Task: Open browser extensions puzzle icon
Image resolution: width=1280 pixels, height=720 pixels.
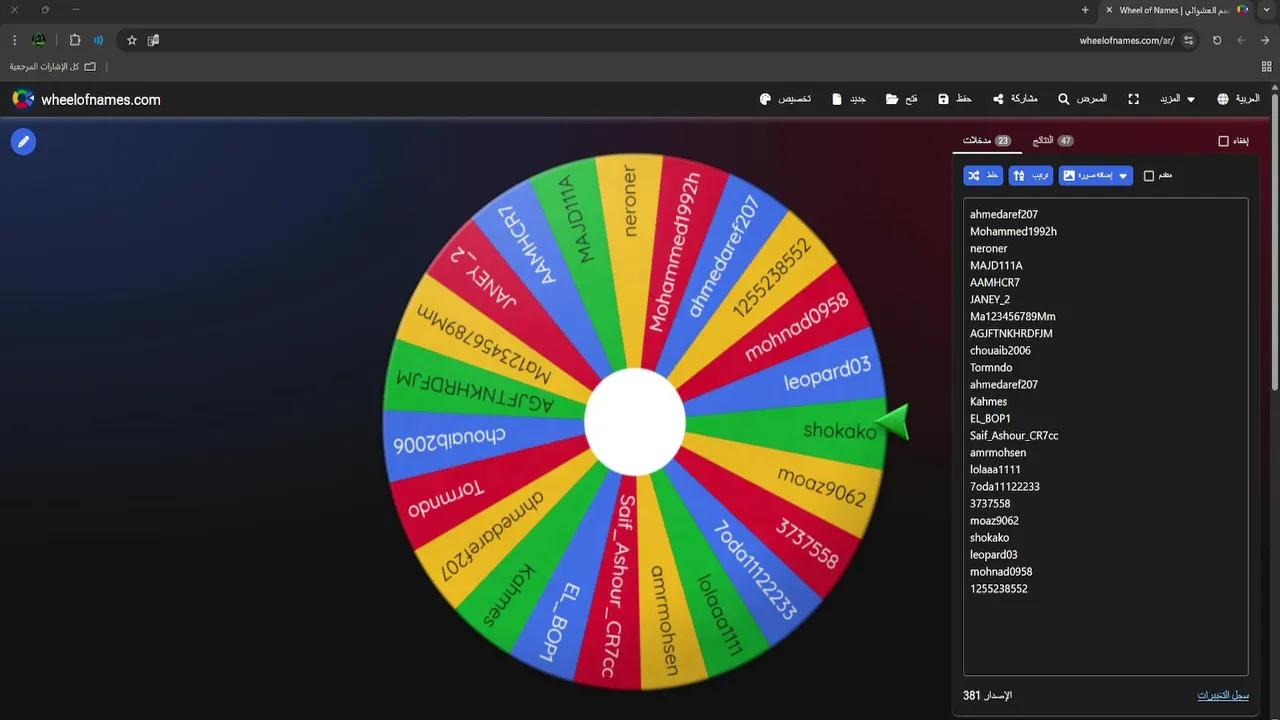Action: point(75,40)
